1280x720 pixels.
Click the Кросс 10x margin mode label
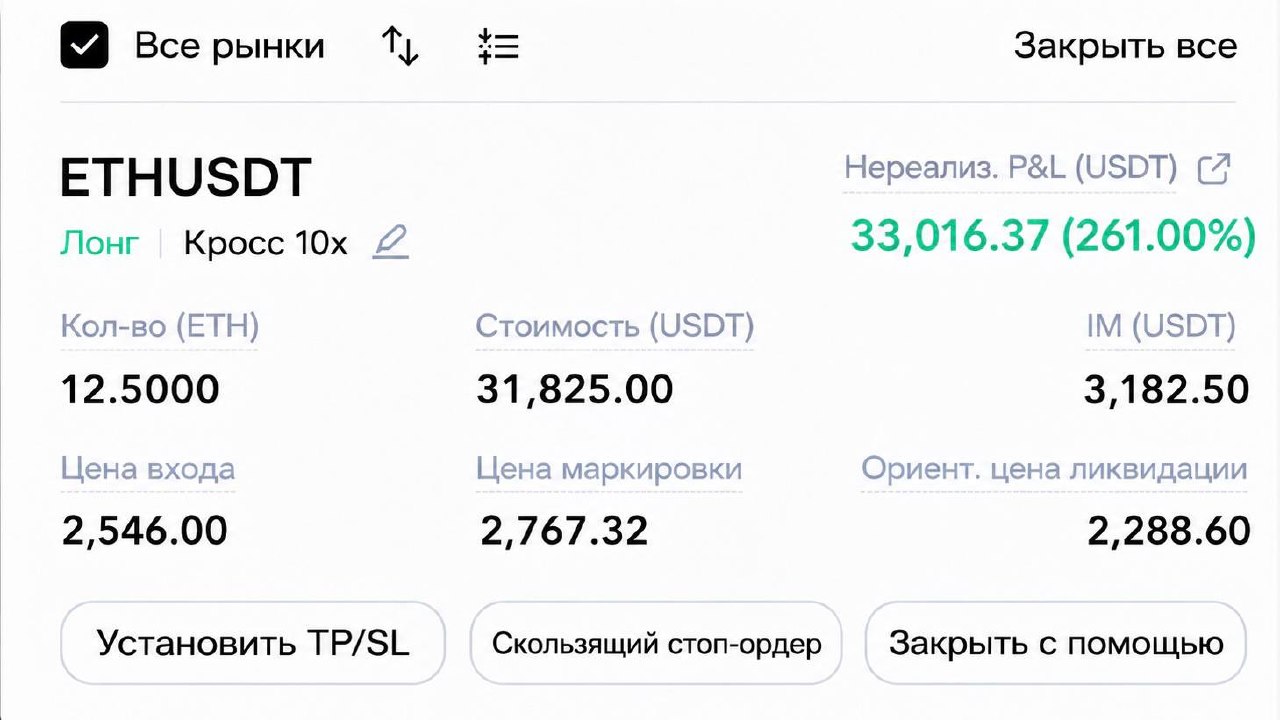pyautogui.click(x=265, y=243)
